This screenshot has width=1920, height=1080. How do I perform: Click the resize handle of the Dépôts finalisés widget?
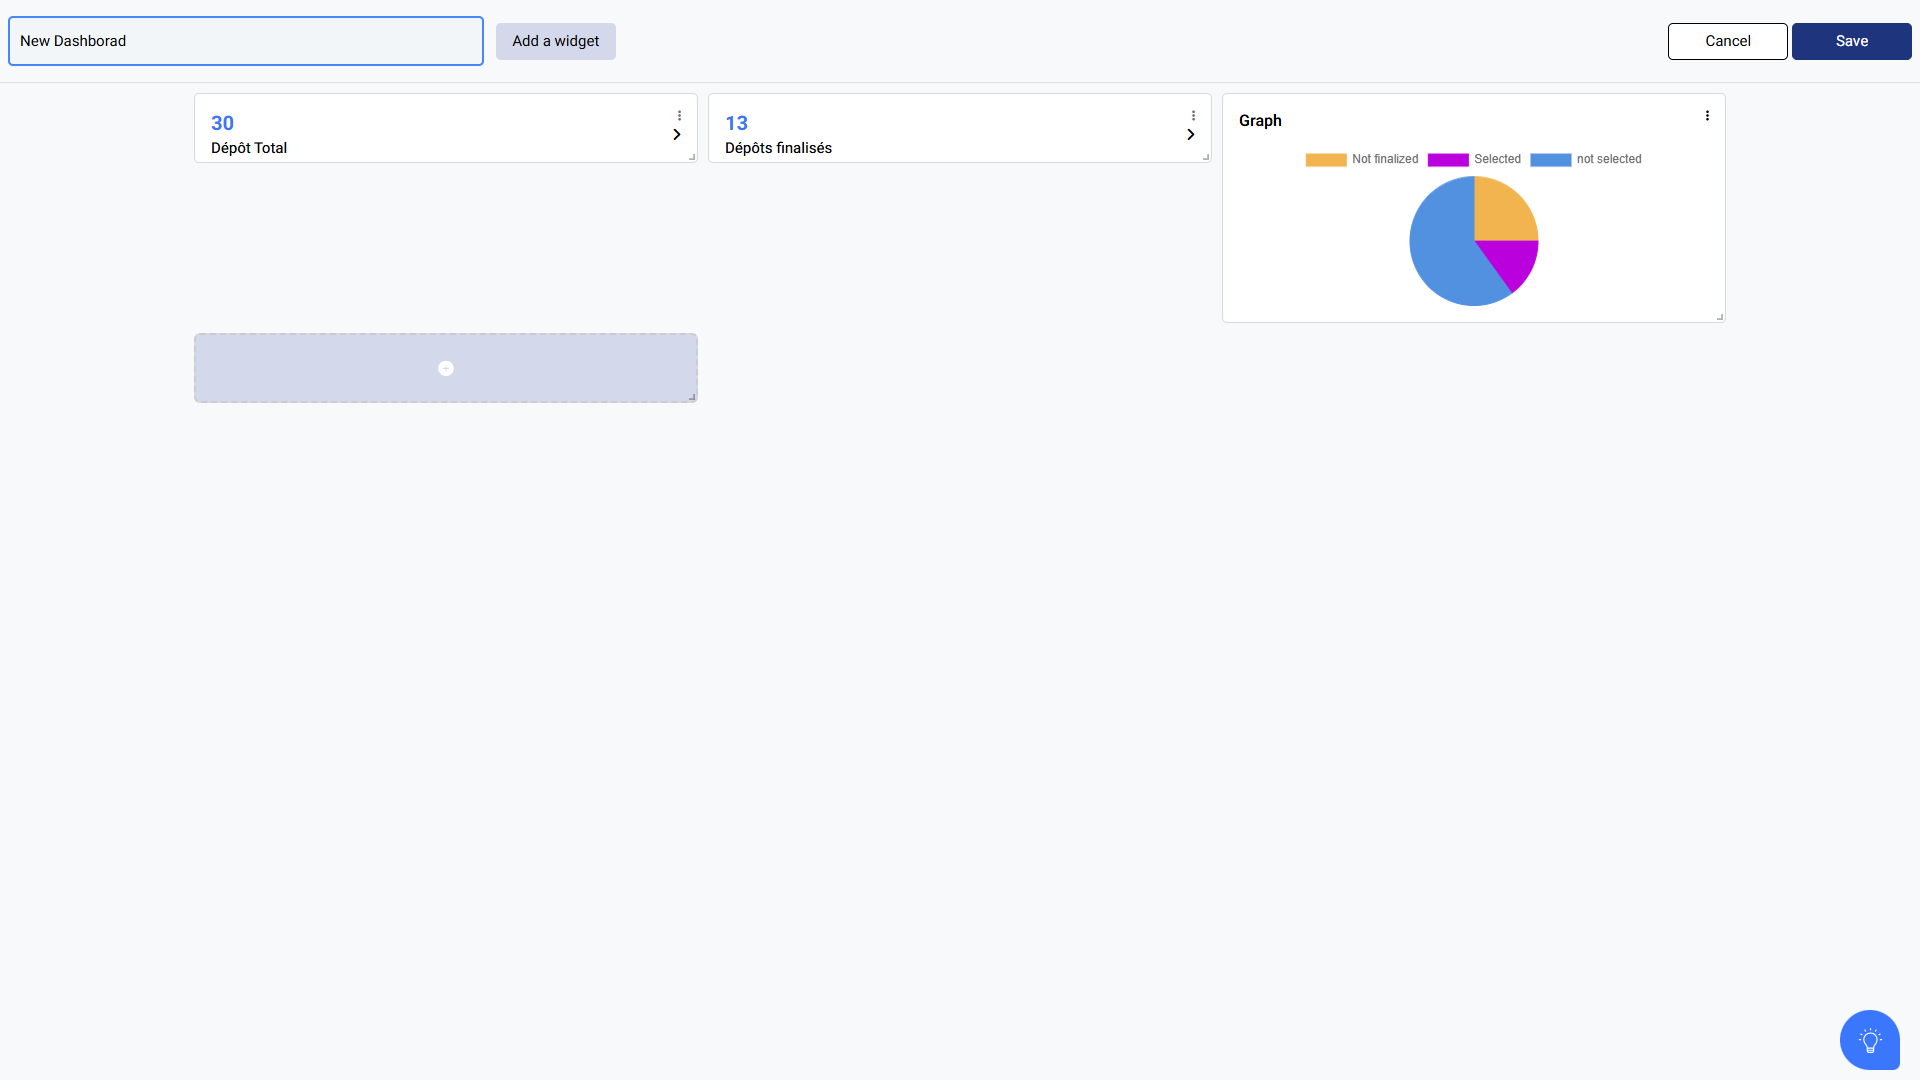click(1205, 157)
